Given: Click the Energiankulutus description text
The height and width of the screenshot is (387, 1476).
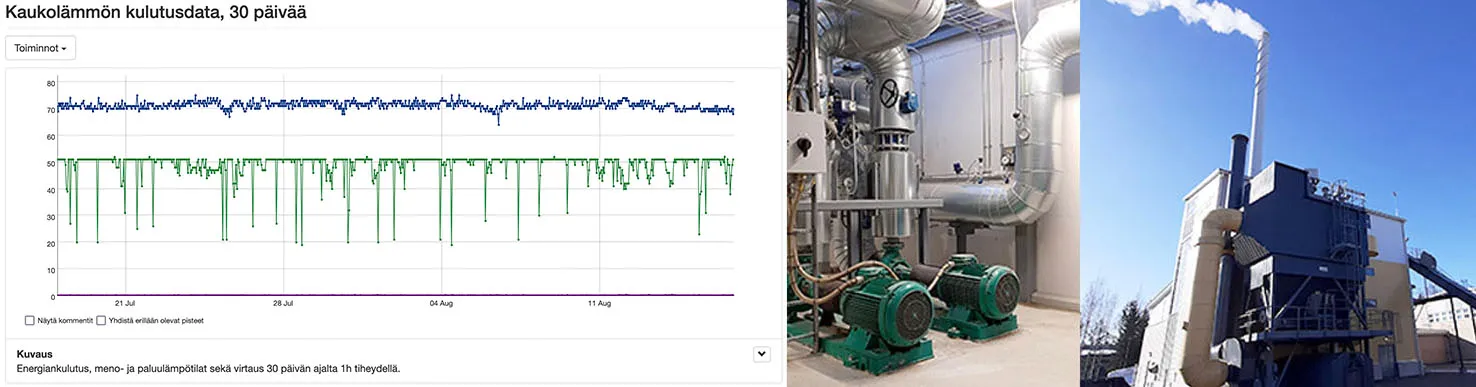Looking at the screenshot, I should click(209, 369).
